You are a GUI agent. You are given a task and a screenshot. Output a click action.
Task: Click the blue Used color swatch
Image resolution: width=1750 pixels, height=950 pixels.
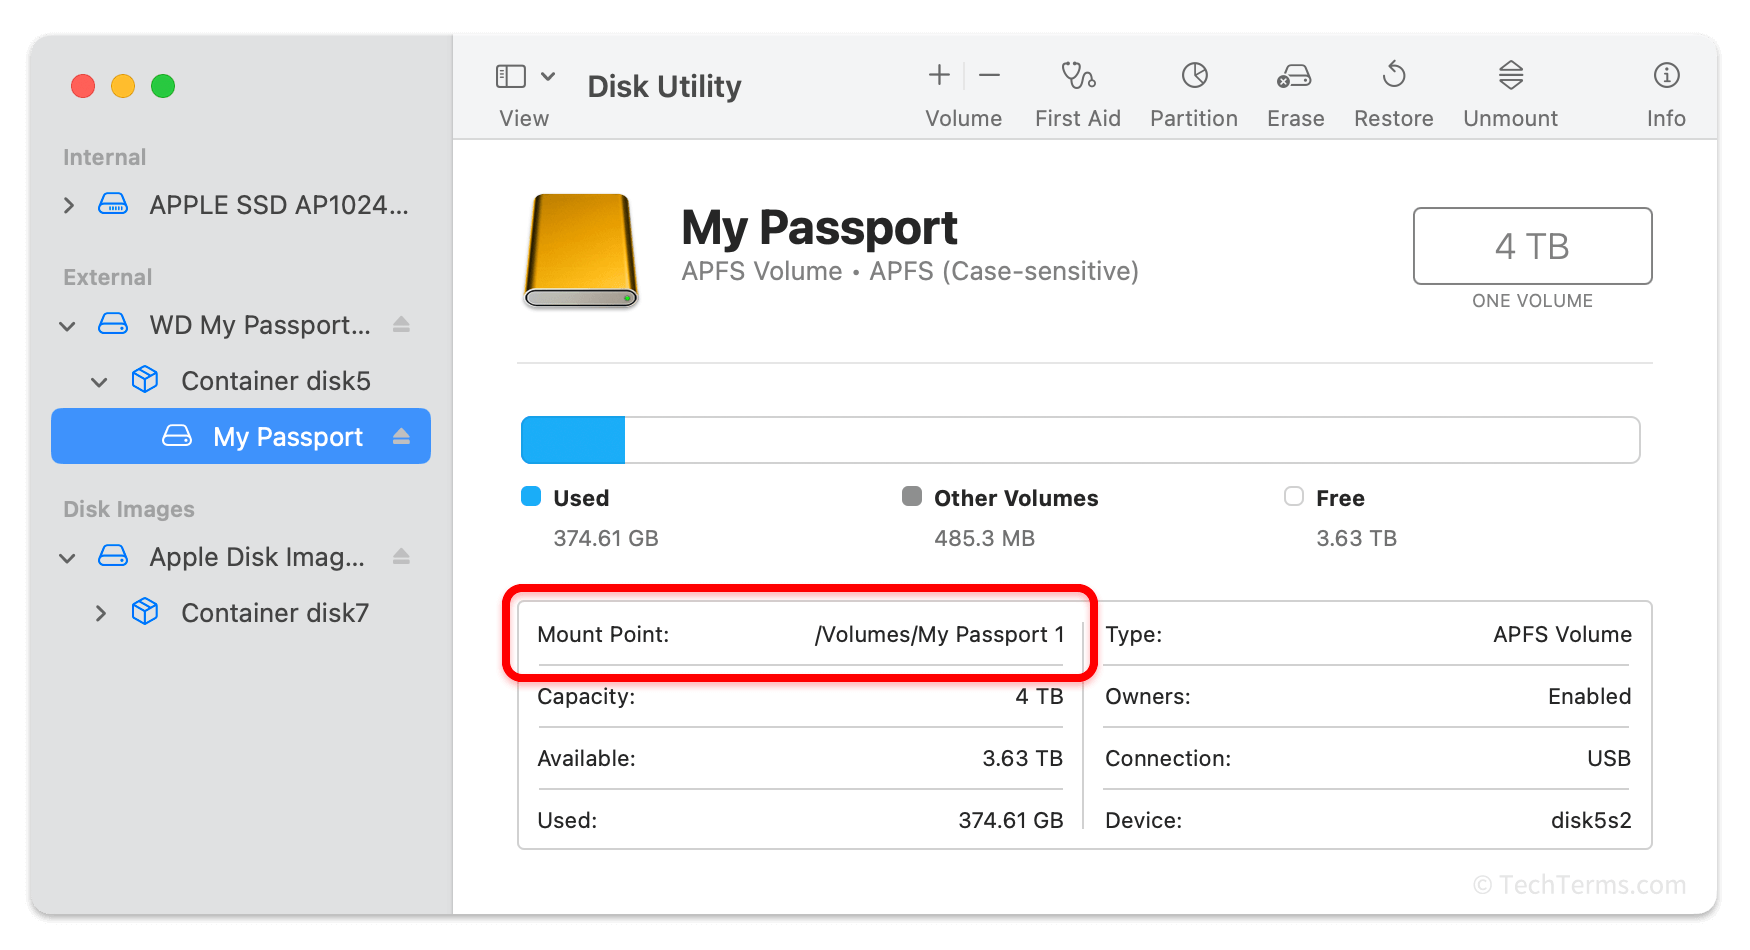click(531, 496)
